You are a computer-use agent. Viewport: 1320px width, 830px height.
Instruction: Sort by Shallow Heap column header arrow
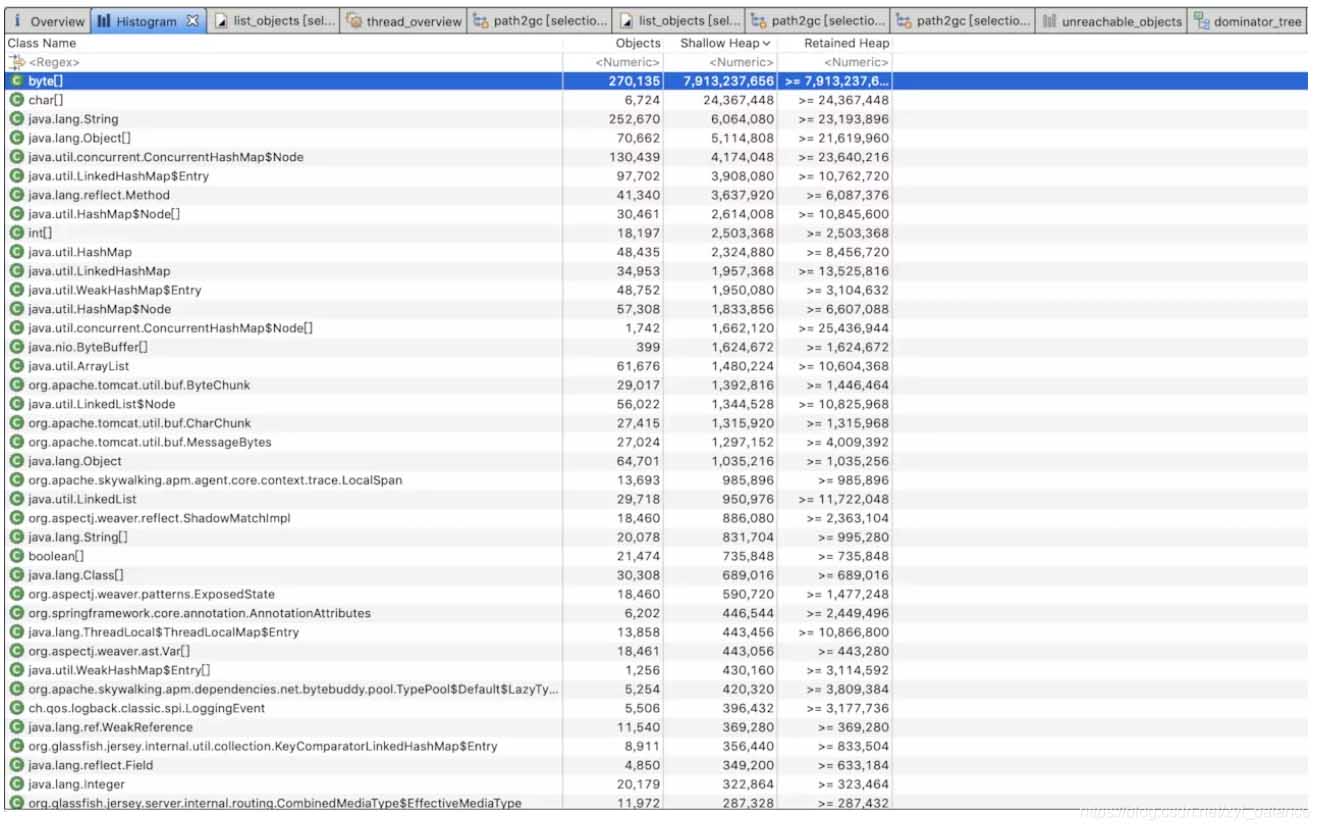tap(767, 43)
